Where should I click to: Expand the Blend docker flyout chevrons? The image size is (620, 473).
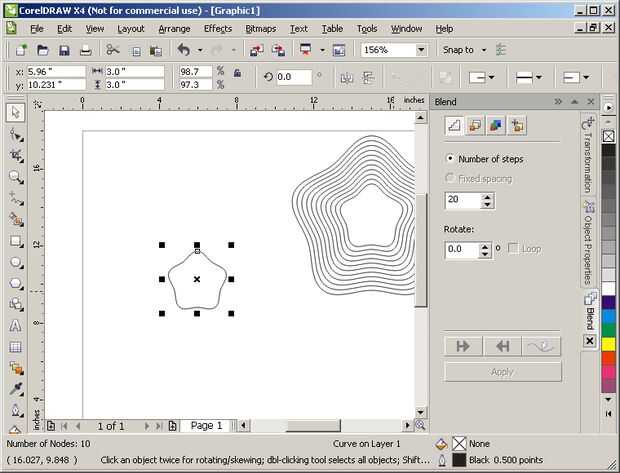(x=558, y=102)
